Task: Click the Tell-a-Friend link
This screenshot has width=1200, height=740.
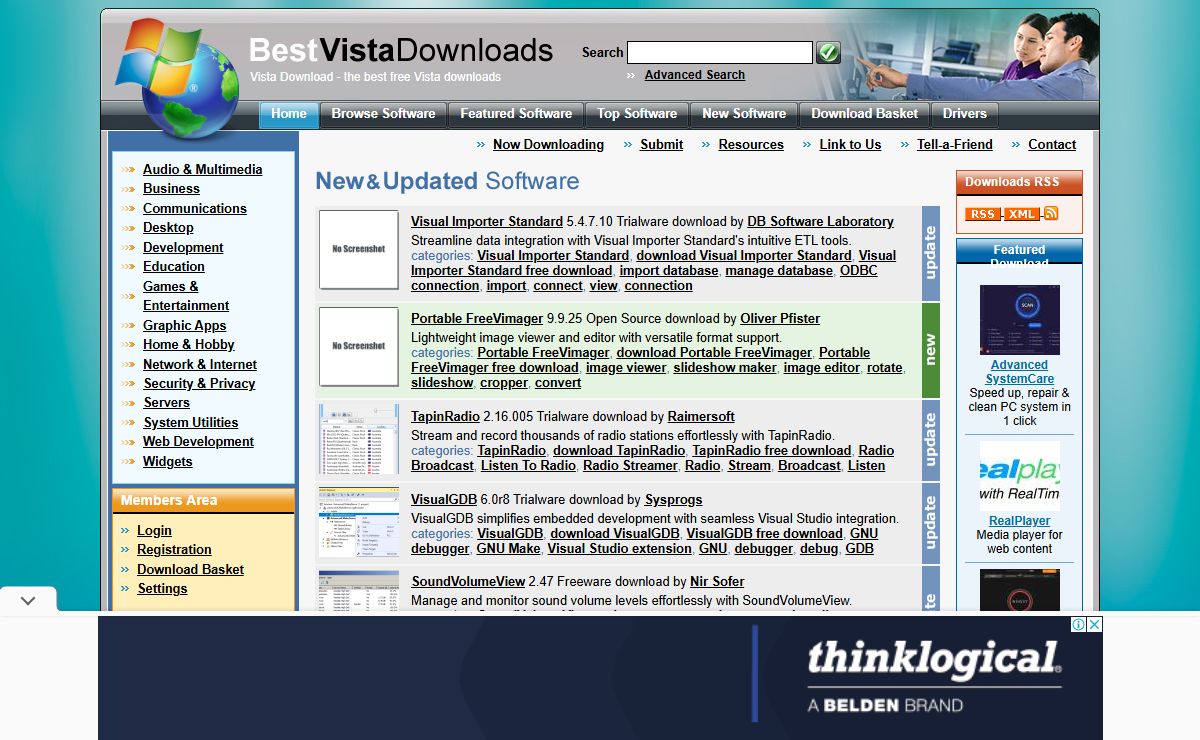Action: 955,145
